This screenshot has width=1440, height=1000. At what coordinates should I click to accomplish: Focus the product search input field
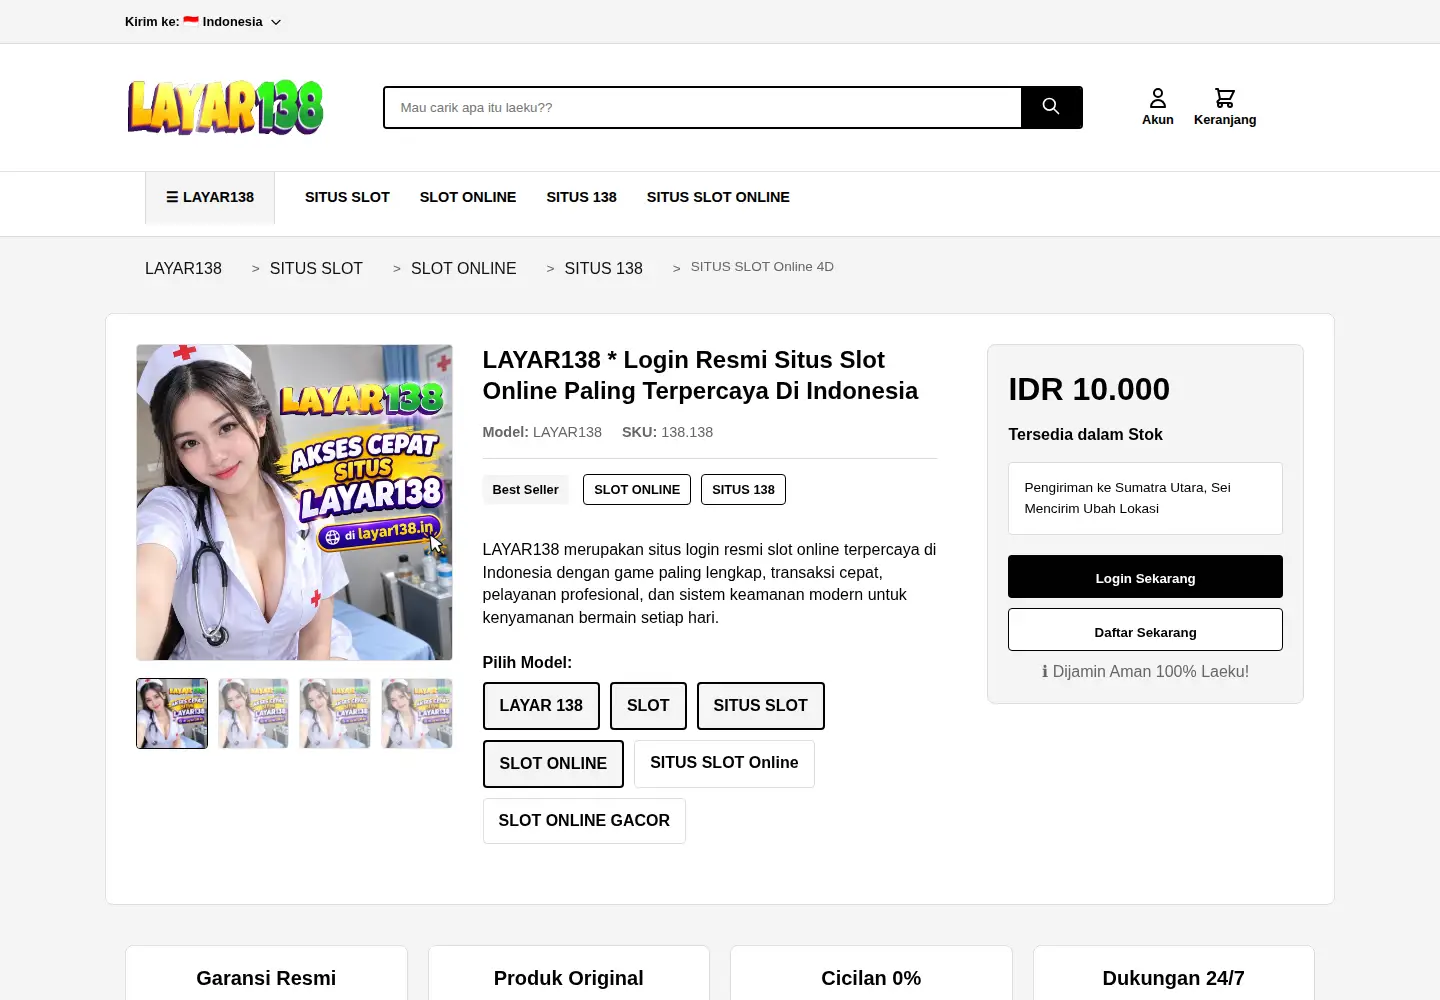point(703,107)
